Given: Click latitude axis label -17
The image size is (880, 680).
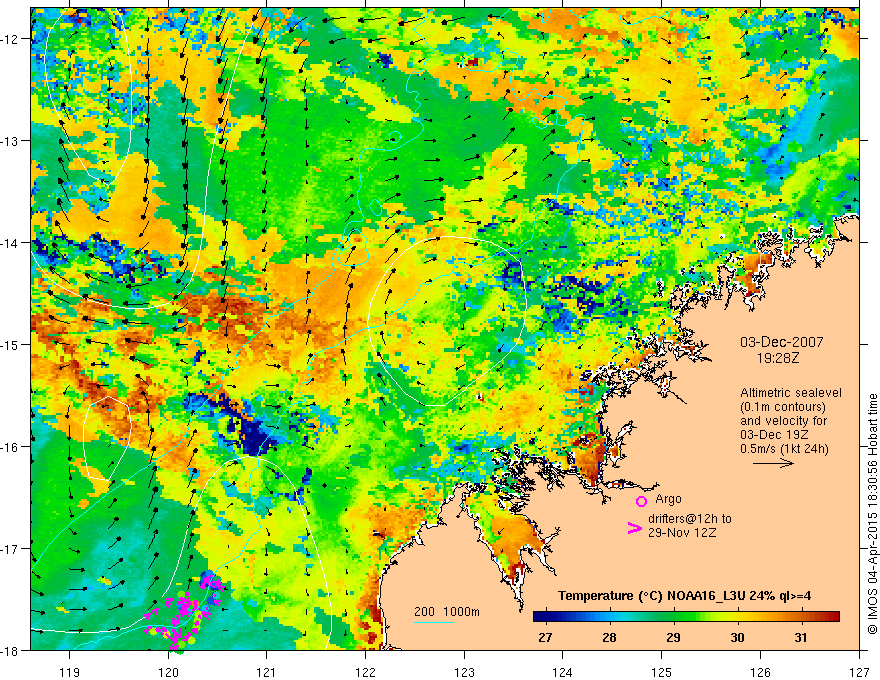Looking at the screenshot, I should (x=10, y=548).
